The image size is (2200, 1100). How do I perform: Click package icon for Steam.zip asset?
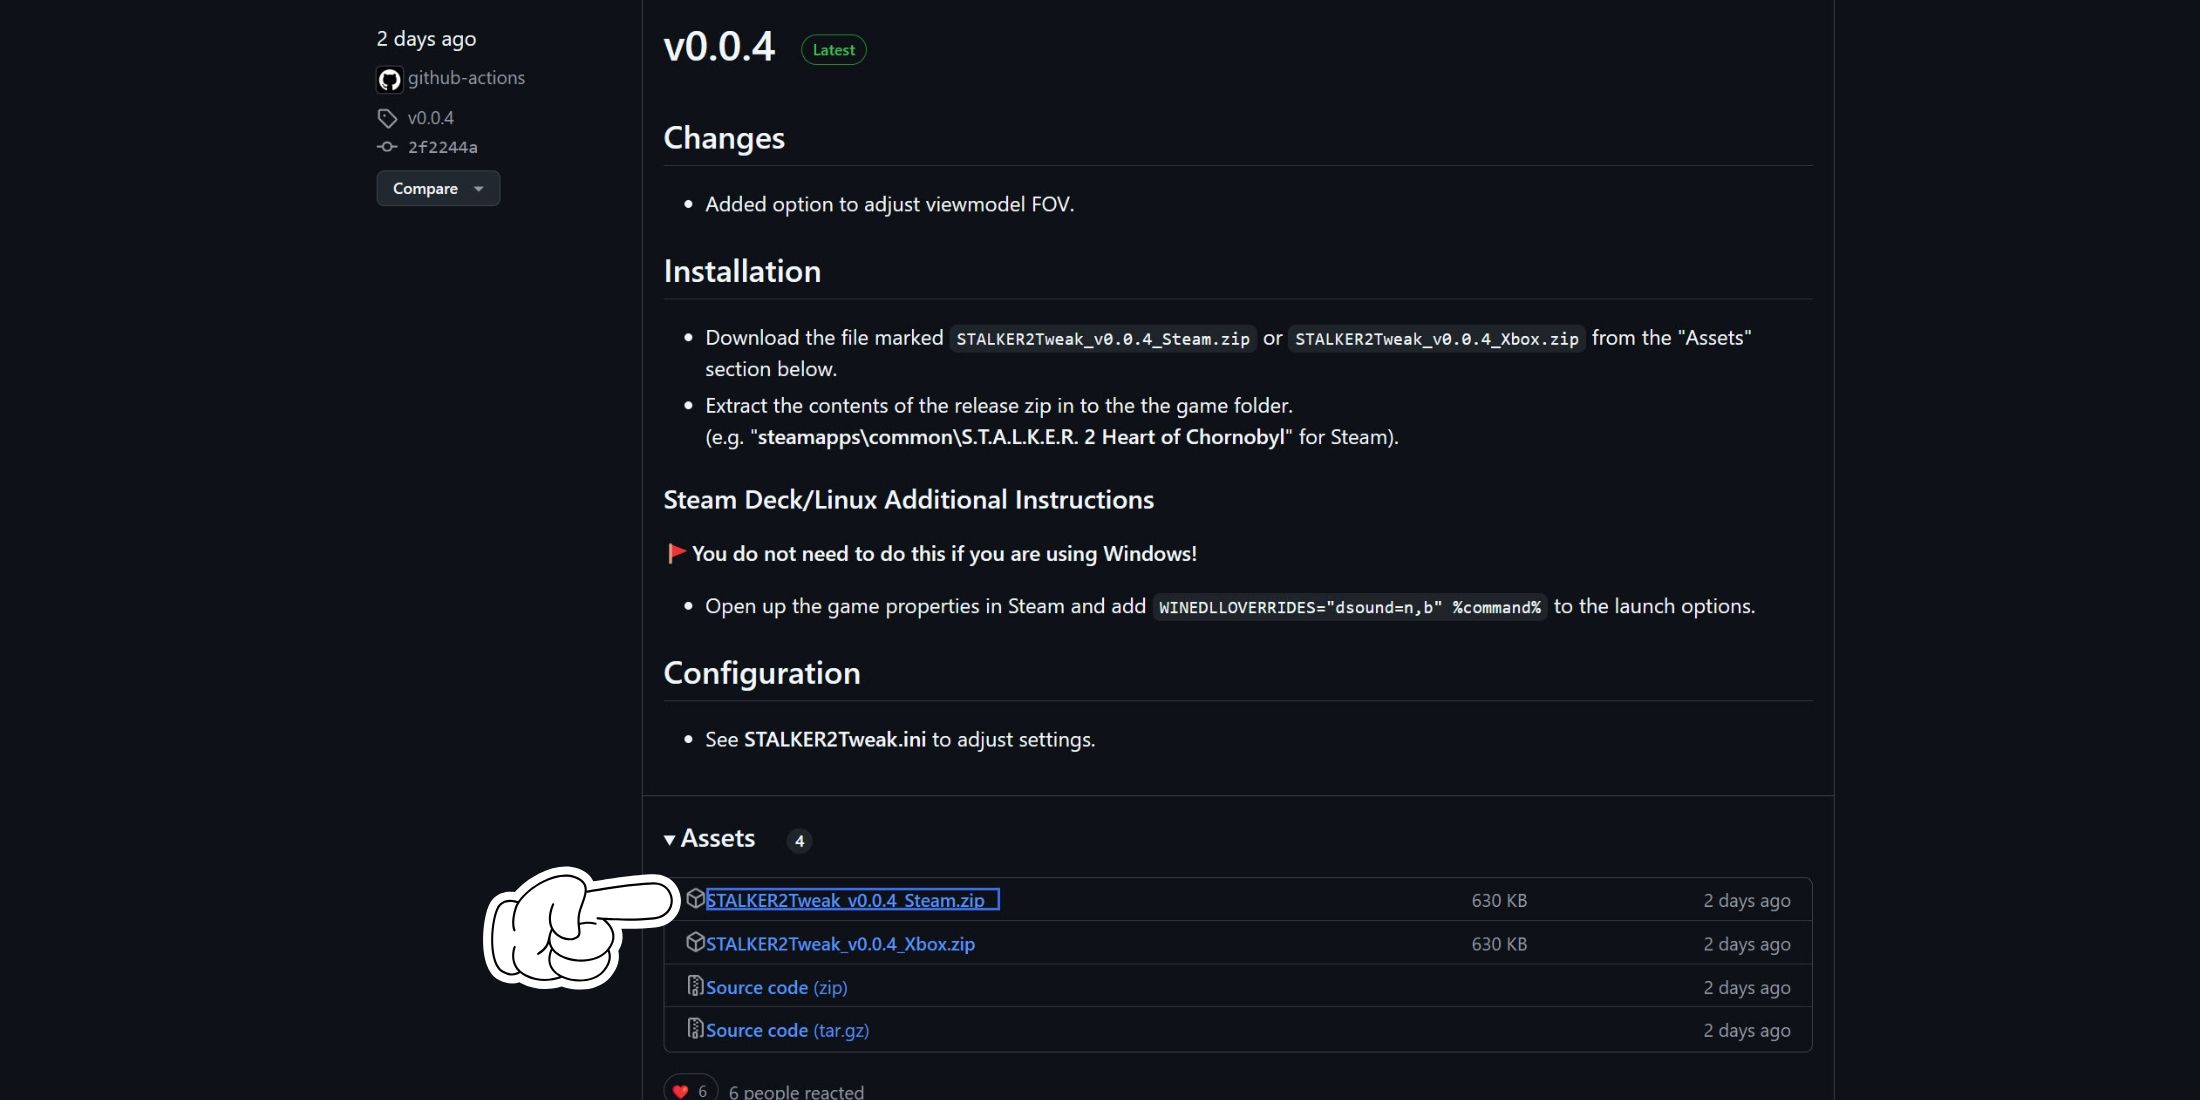click(x=695, y=899)
